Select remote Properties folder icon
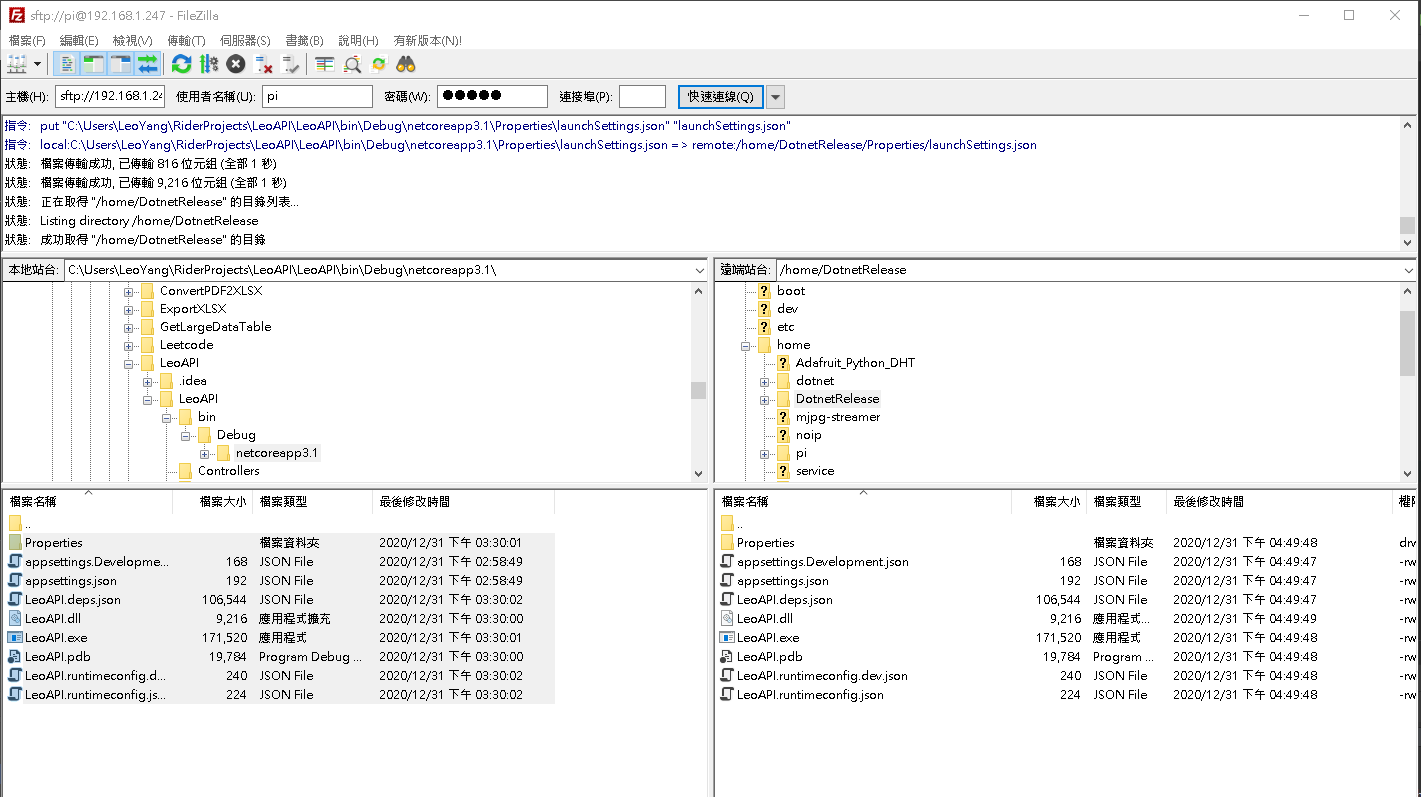The height and width of the screenshot is (797, 1421). click(727, 542)
